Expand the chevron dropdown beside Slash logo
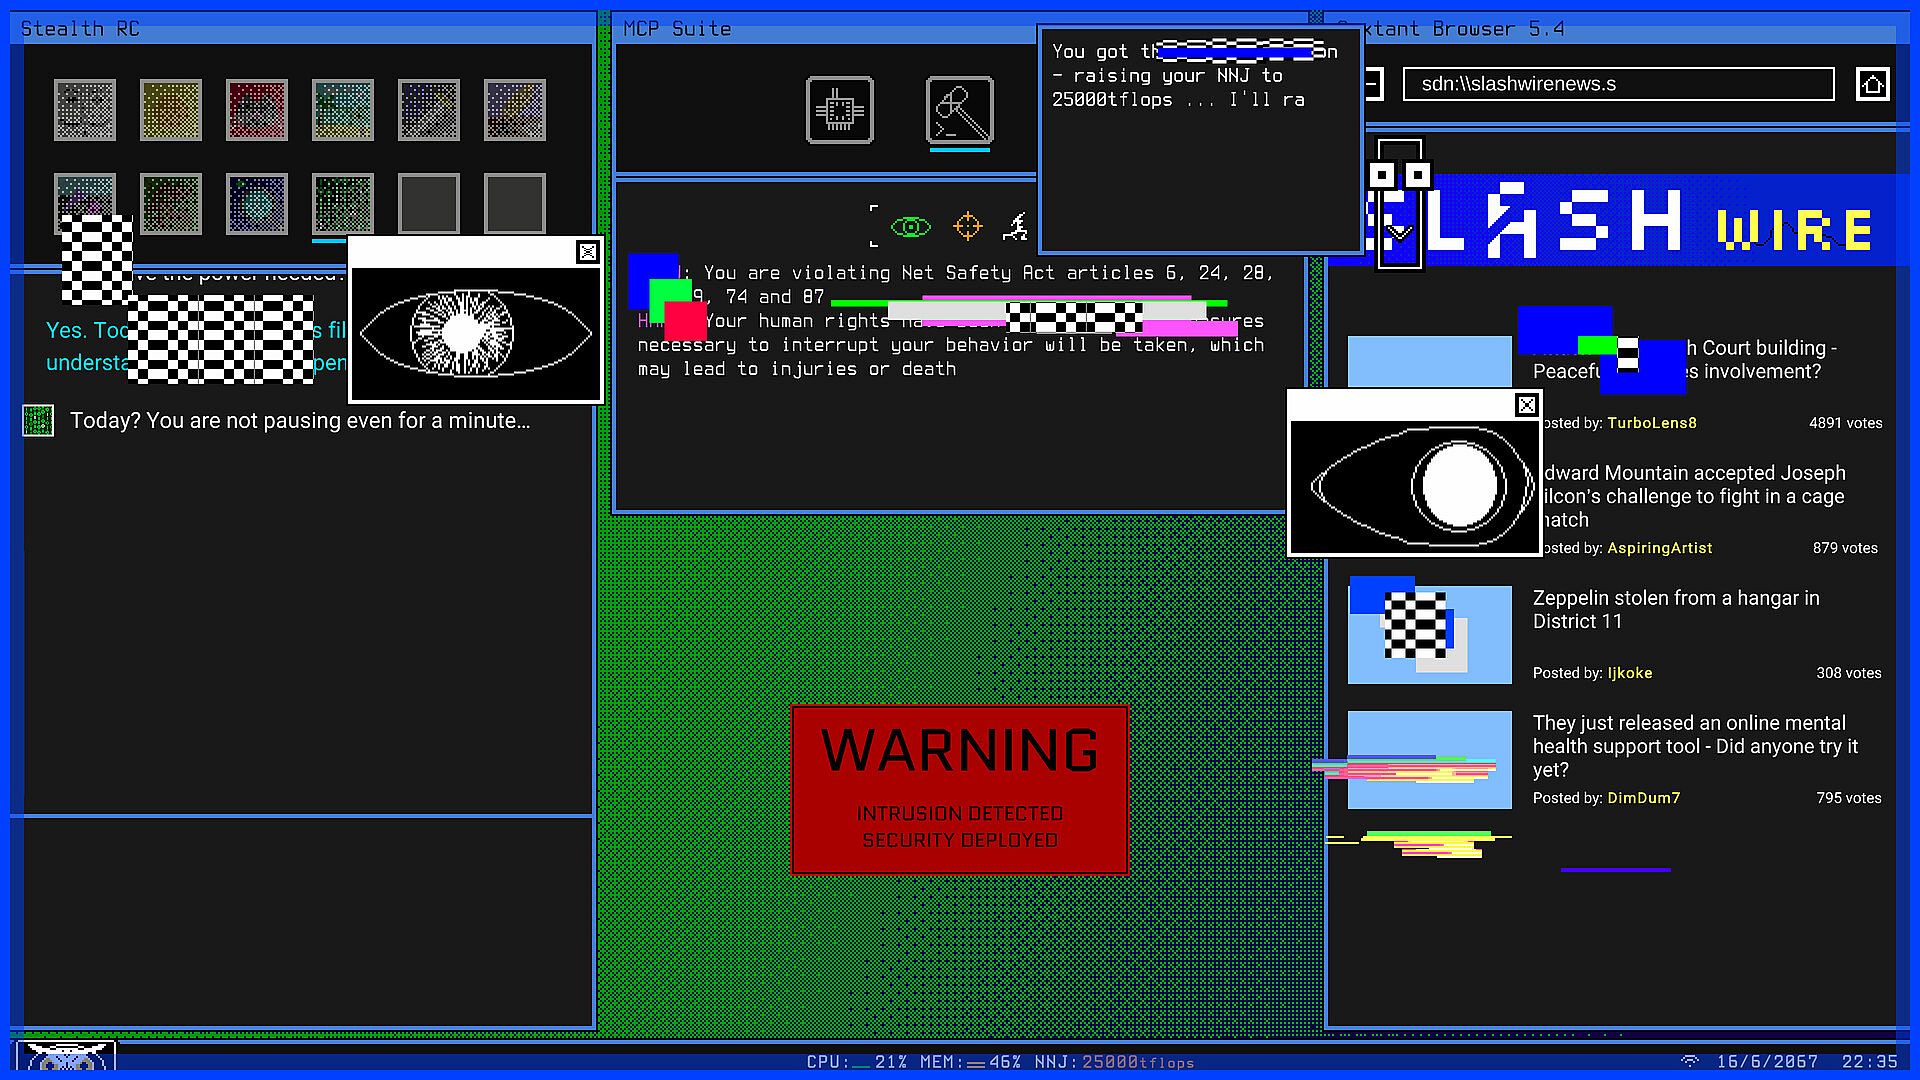This screenshot has width=1920, height=1080. [1399, 233]
